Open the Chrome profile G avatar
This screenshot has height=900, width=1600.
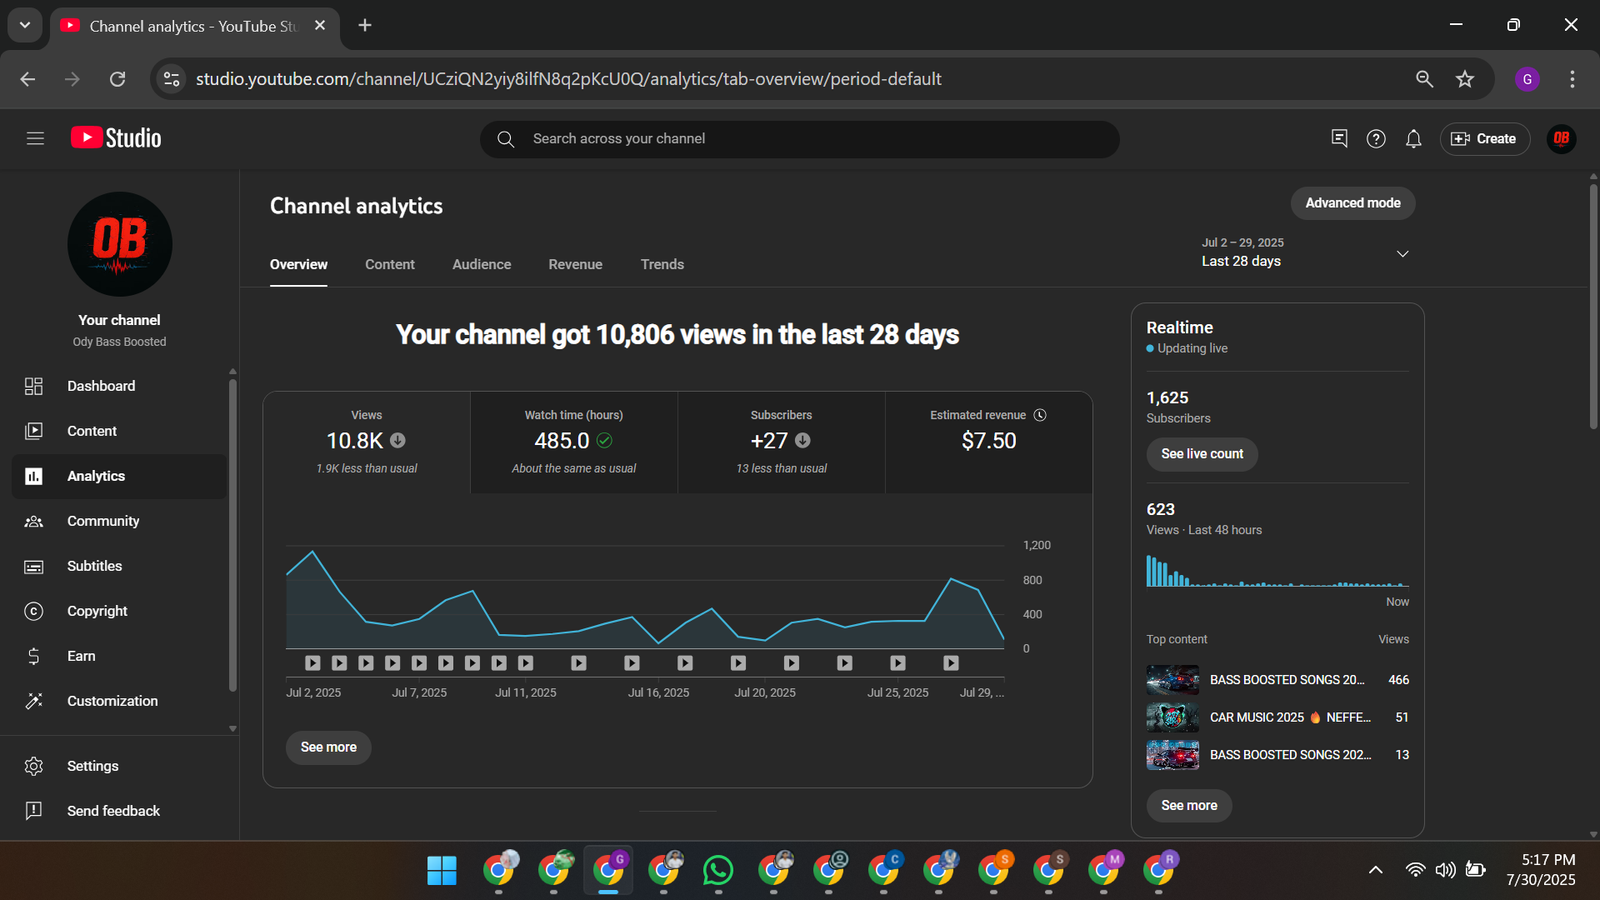click(x=1527, y=79)
